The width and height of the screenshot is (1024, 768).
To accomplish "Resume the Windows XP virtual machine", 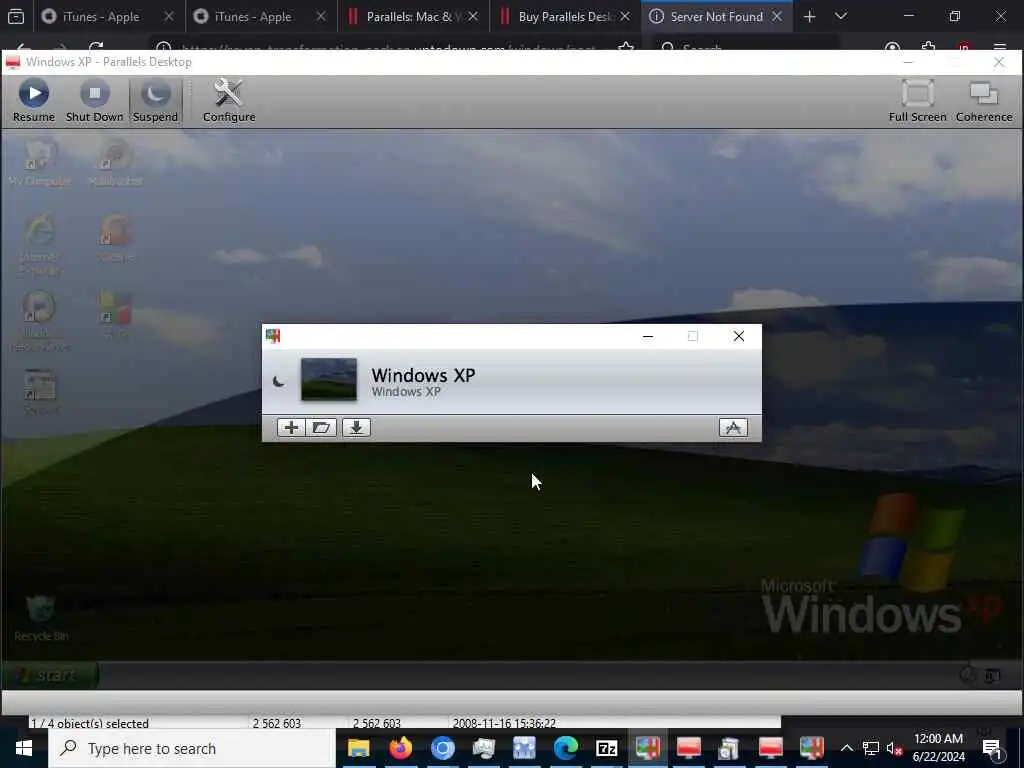I will tap(34, 100).
